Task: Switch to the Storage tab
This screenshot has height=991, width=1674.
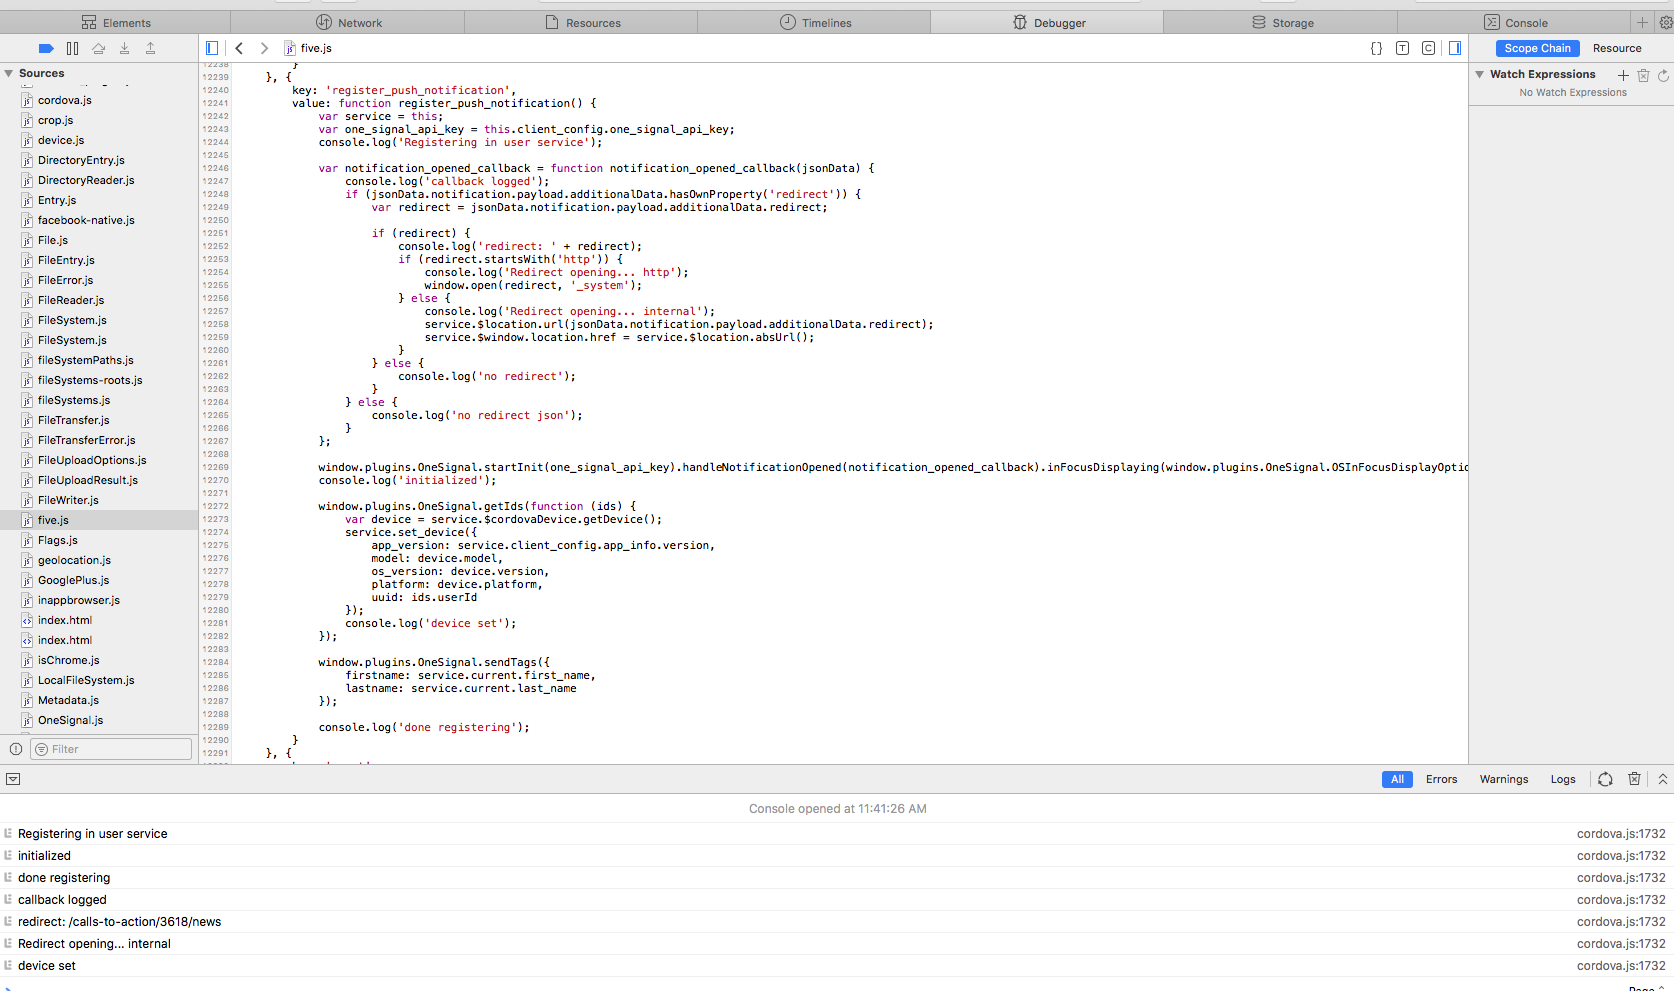Action: 1281,22
